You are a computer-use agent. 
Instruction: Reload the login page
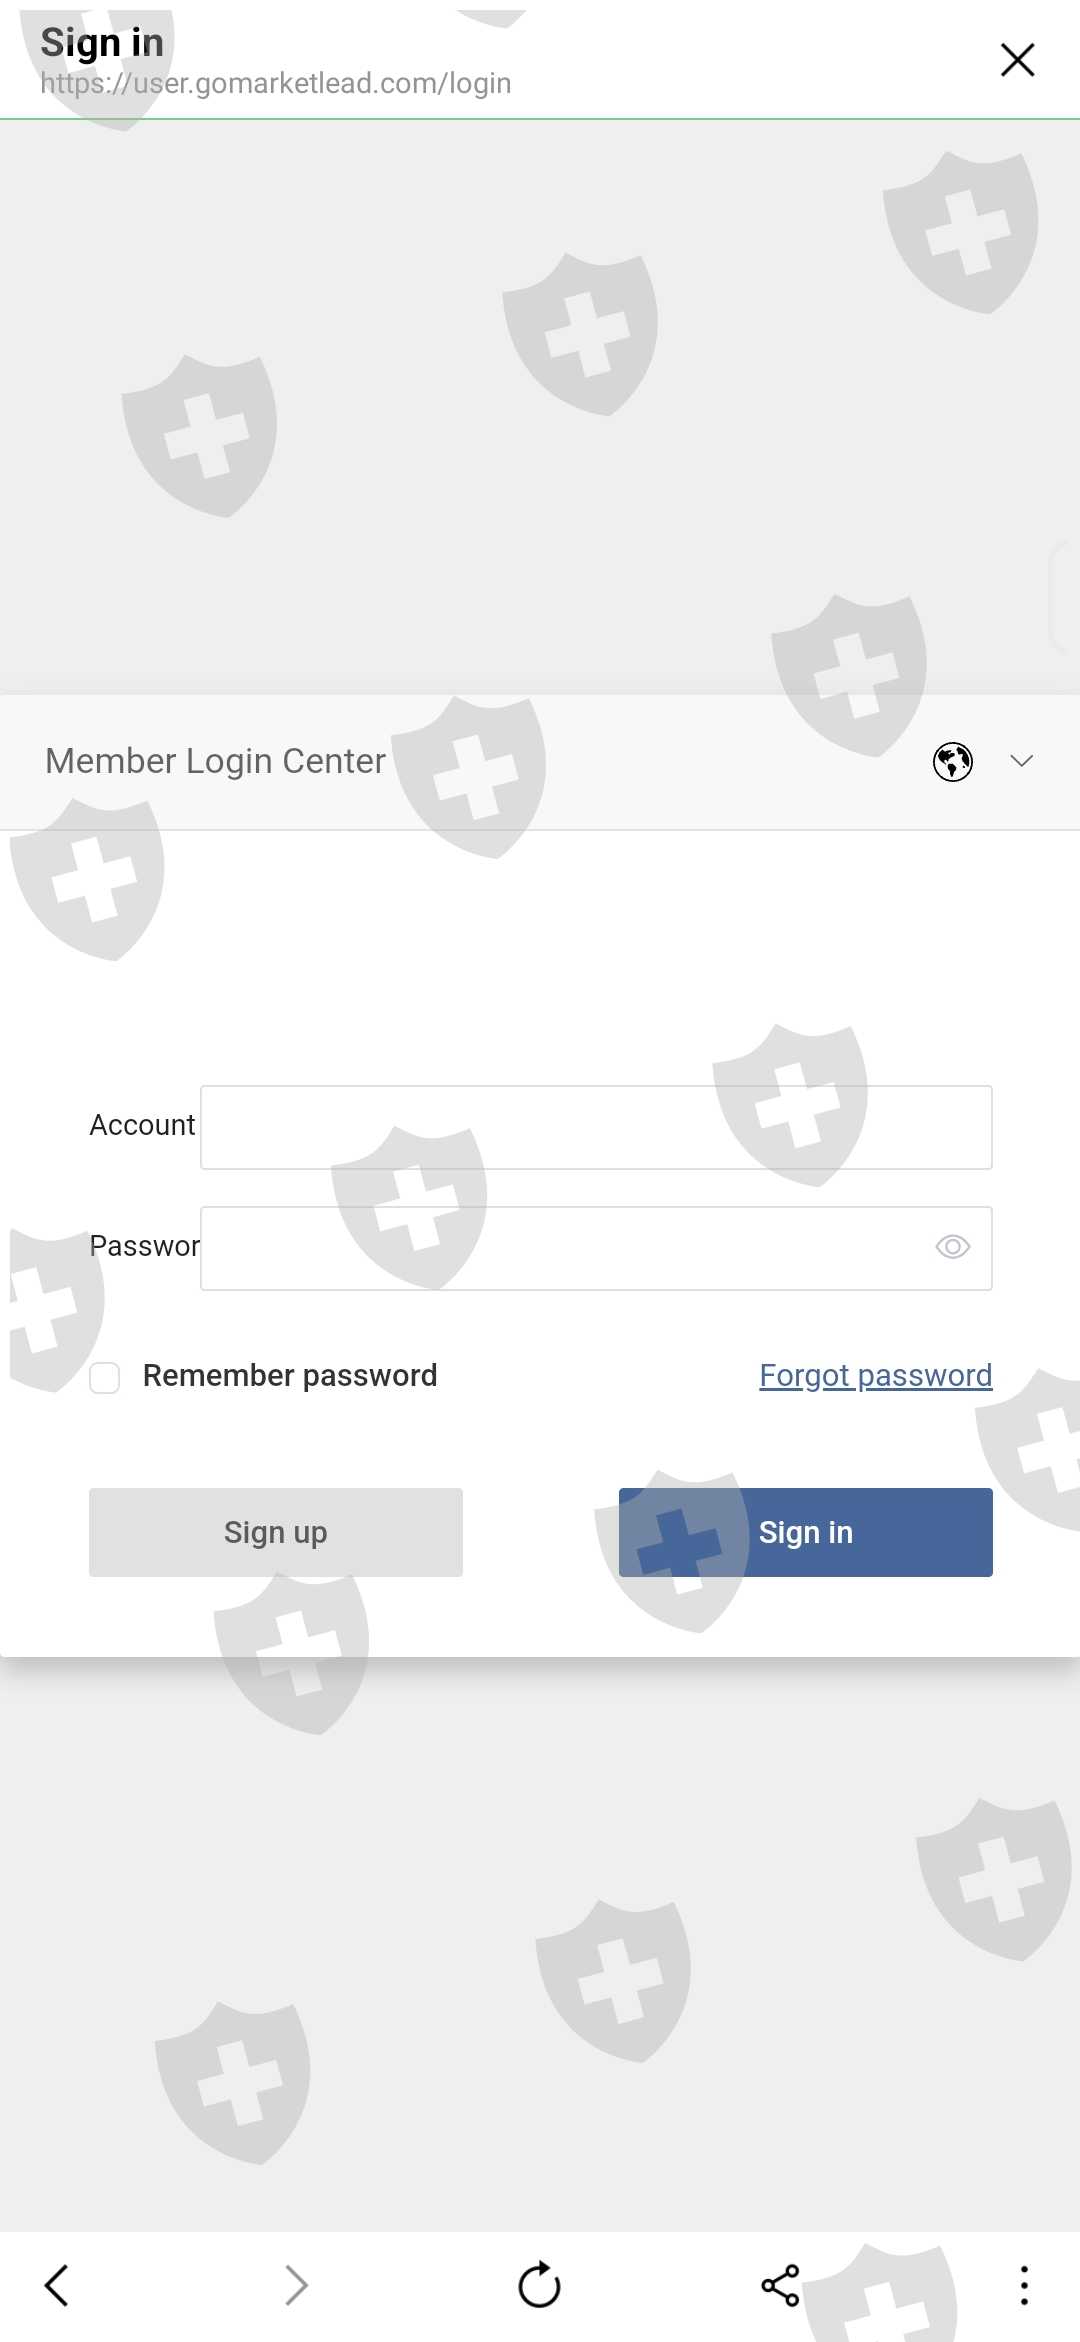(539, 2285)
